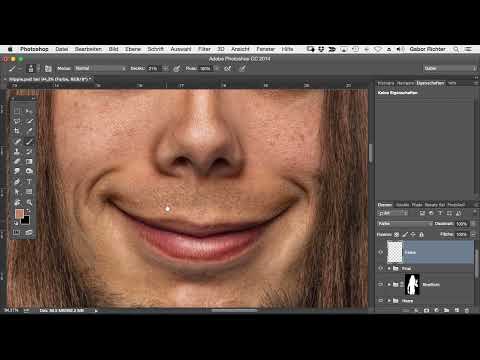Select the Rectangular Marquee tool
Image resolution: width=480 pixels, height=360 pixels.
[x=17, y=111]
